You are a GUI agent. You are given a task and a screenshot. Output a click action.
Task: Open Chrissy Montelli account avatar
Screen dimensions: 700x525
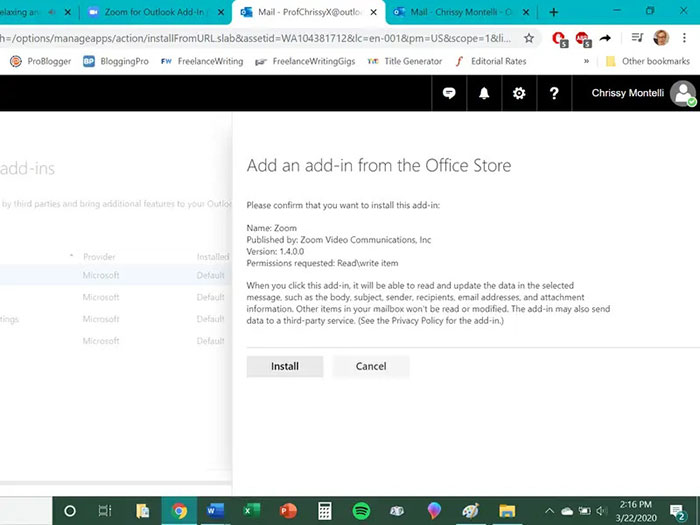point(683,93)
